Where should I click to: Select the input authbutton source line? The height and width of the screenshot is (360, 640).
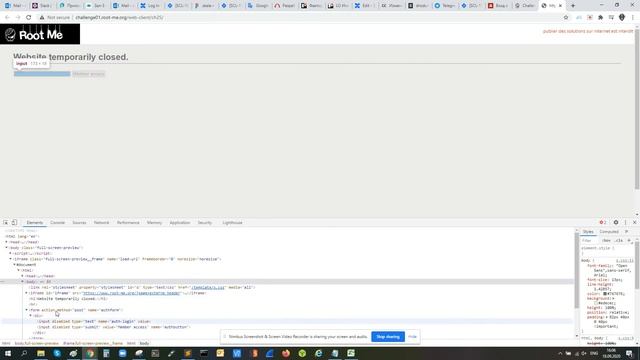114,327
